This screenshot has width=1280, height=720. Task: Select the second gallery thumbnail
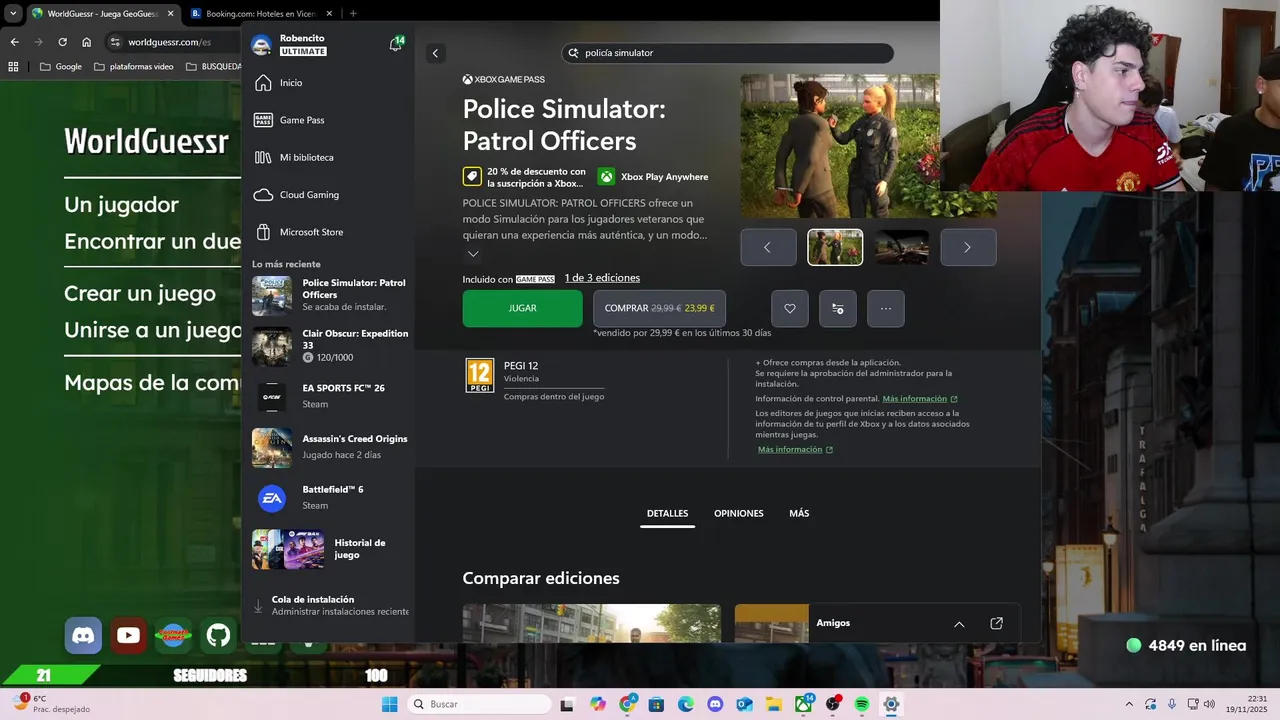click(902, 247)
